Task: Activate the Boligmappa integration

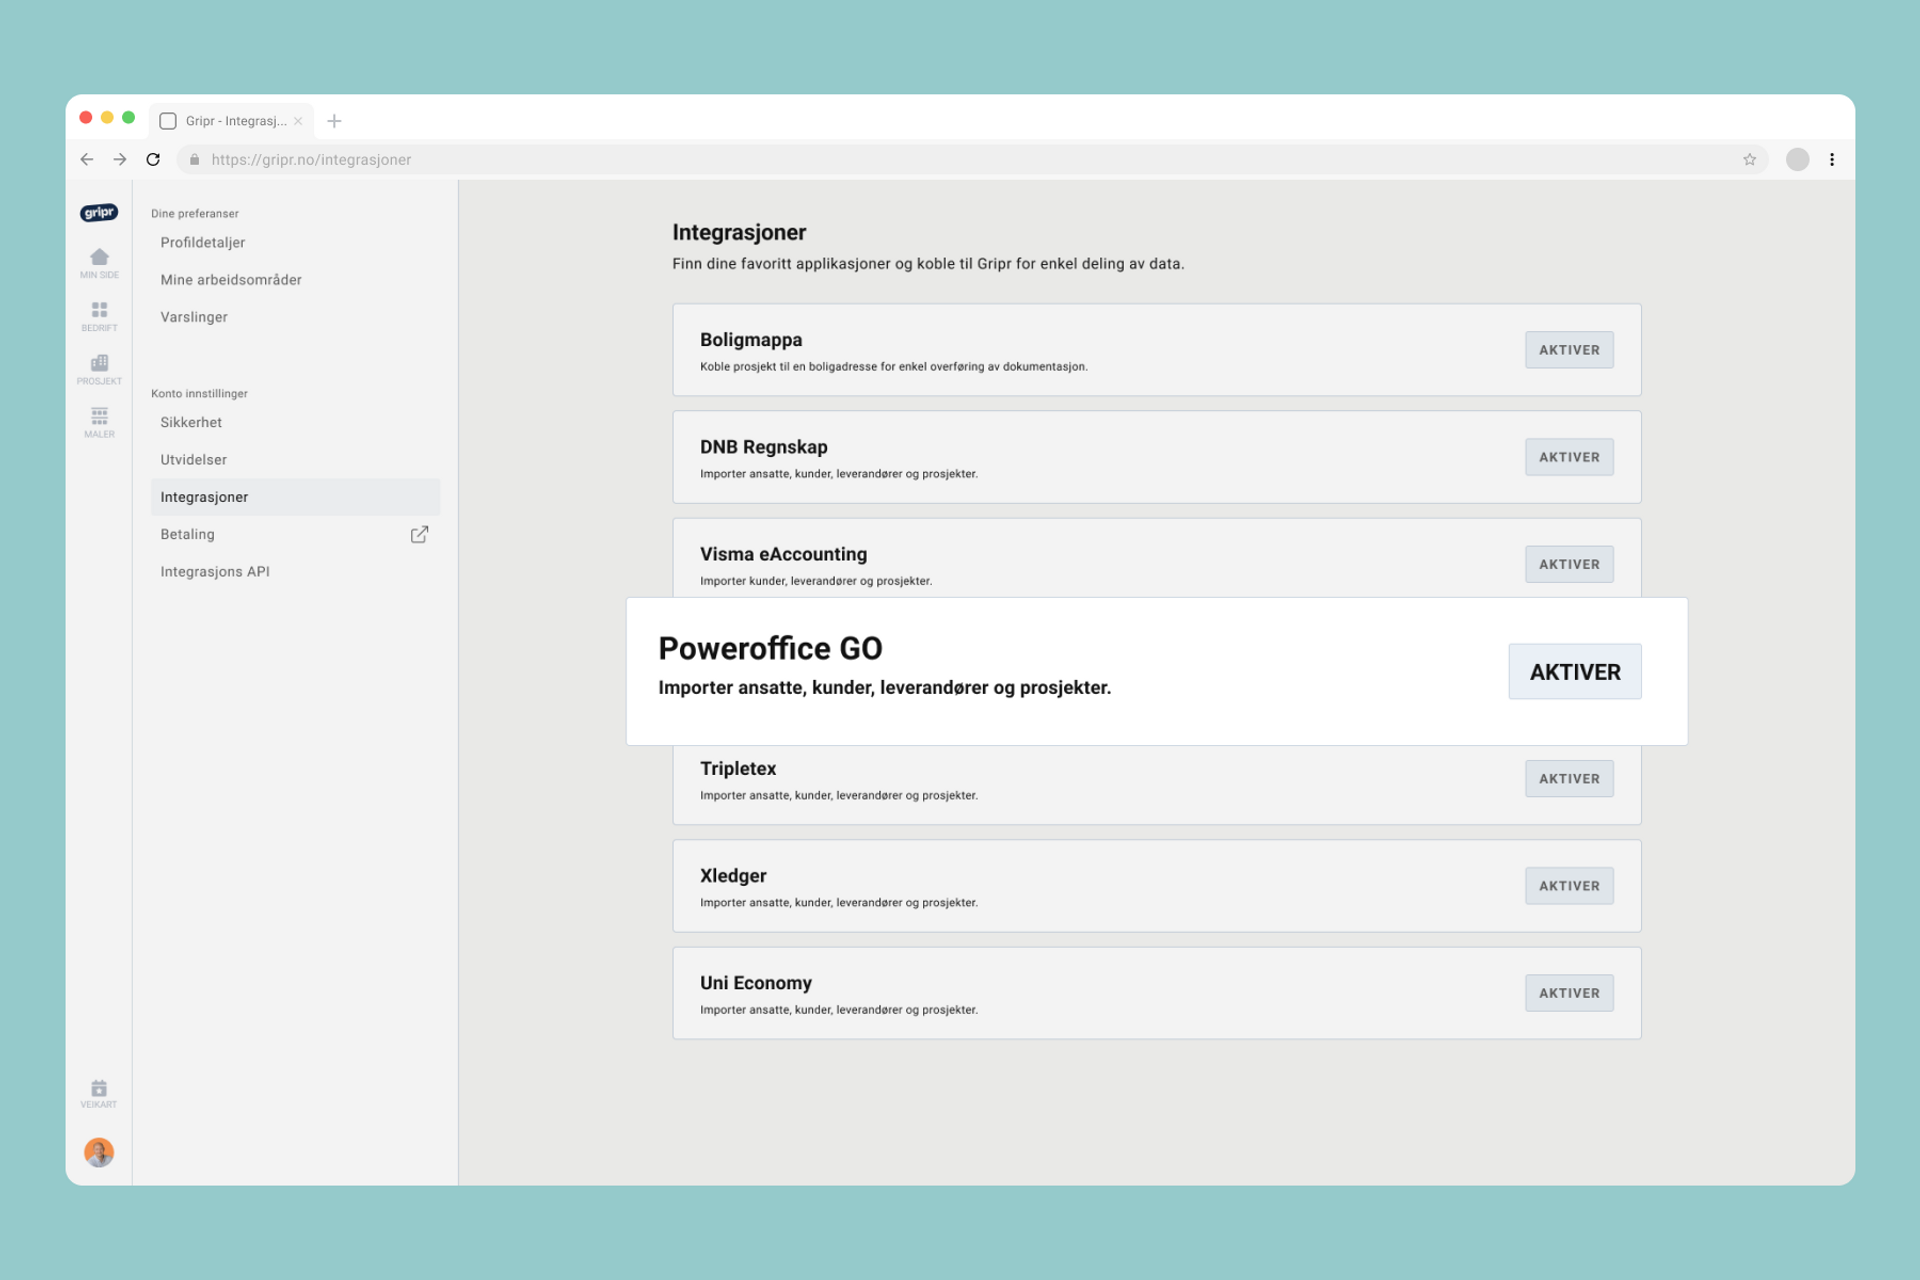Action: point(1568,350)
